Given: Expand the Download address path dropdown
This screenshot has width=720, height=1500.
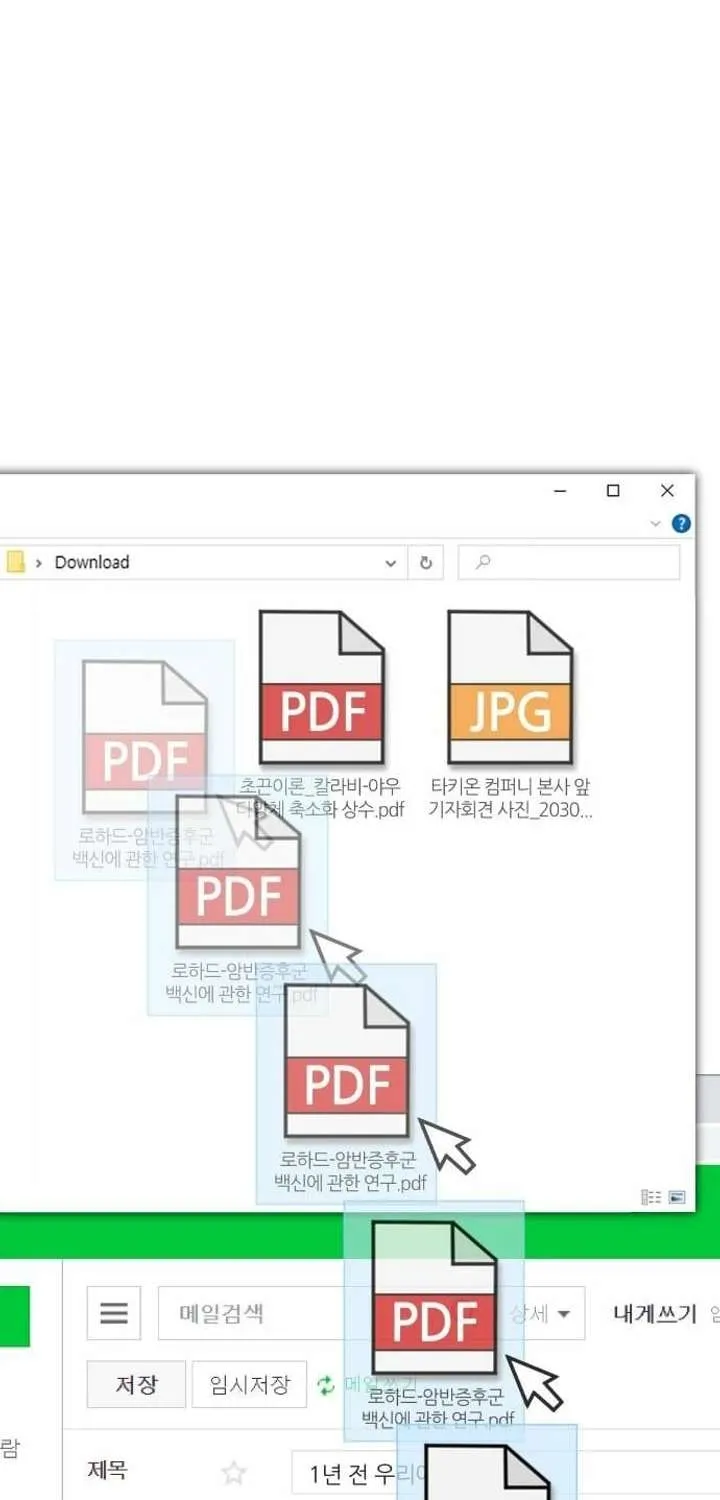Looking at the screenshot, I should [391, 563].
